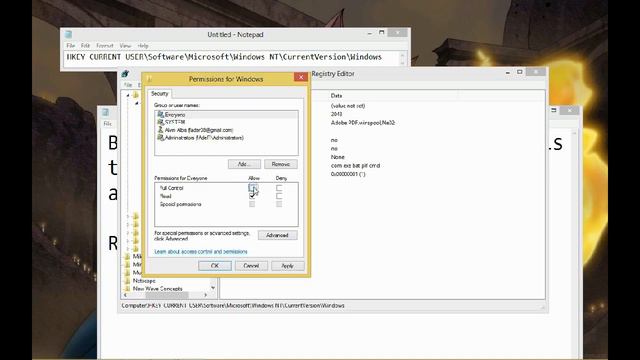The height and width of the screenshot is (360, 640).
Task: Click the '(value not set)' data cell
Action: (x=348, y=106)
